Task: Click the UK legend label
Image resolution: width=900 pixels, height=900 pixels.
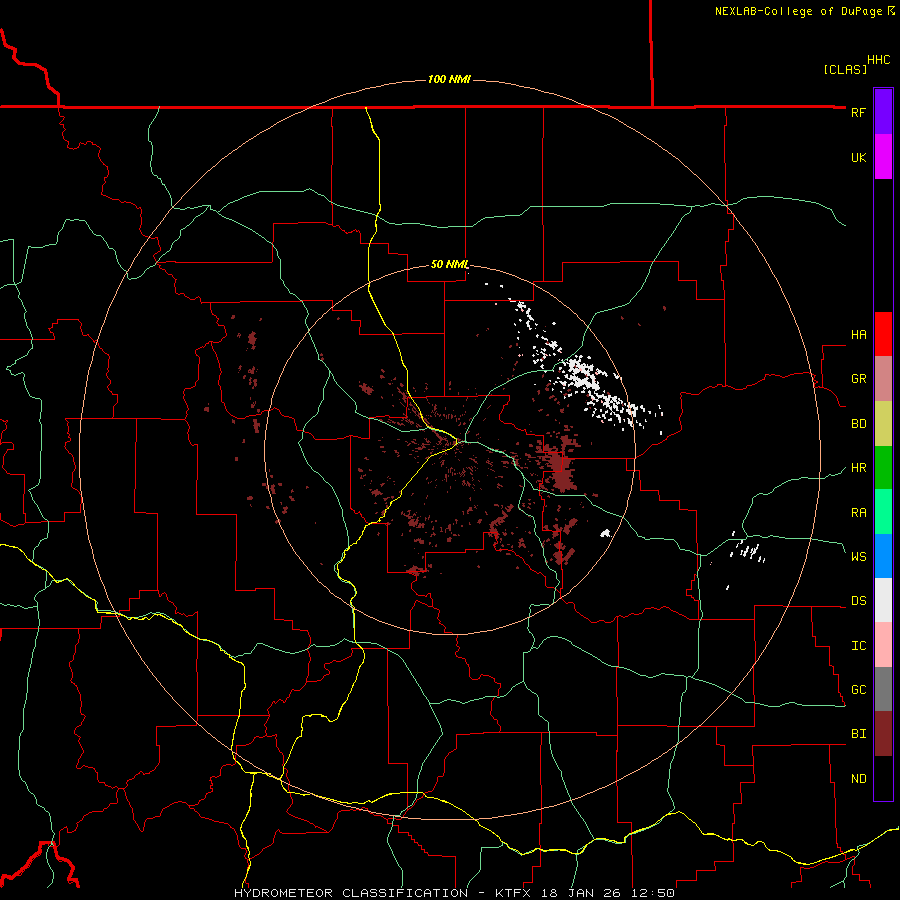Action: coord(858,157)
